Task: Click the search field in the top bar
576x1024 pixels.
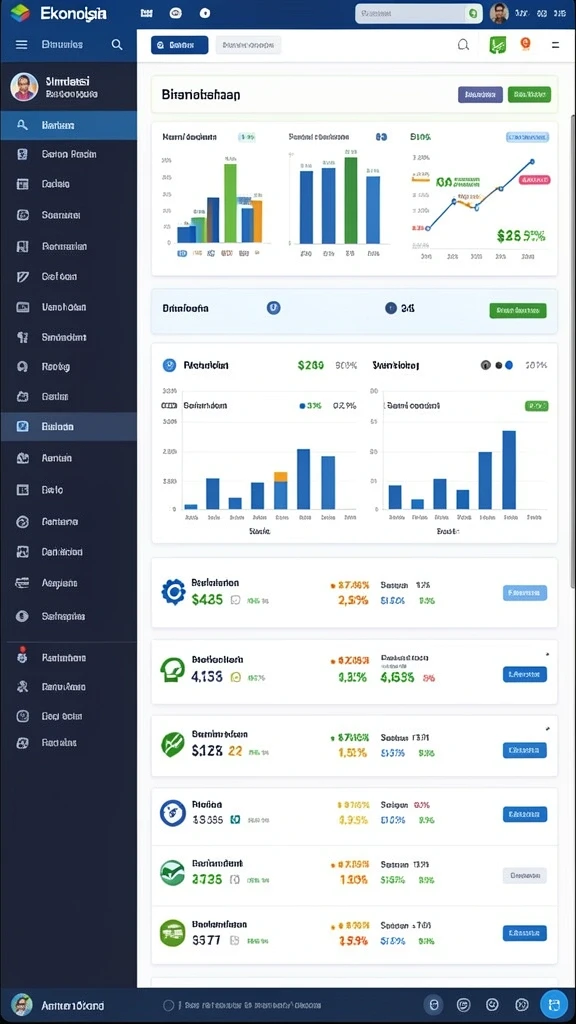Action: [x=417, y=14]
